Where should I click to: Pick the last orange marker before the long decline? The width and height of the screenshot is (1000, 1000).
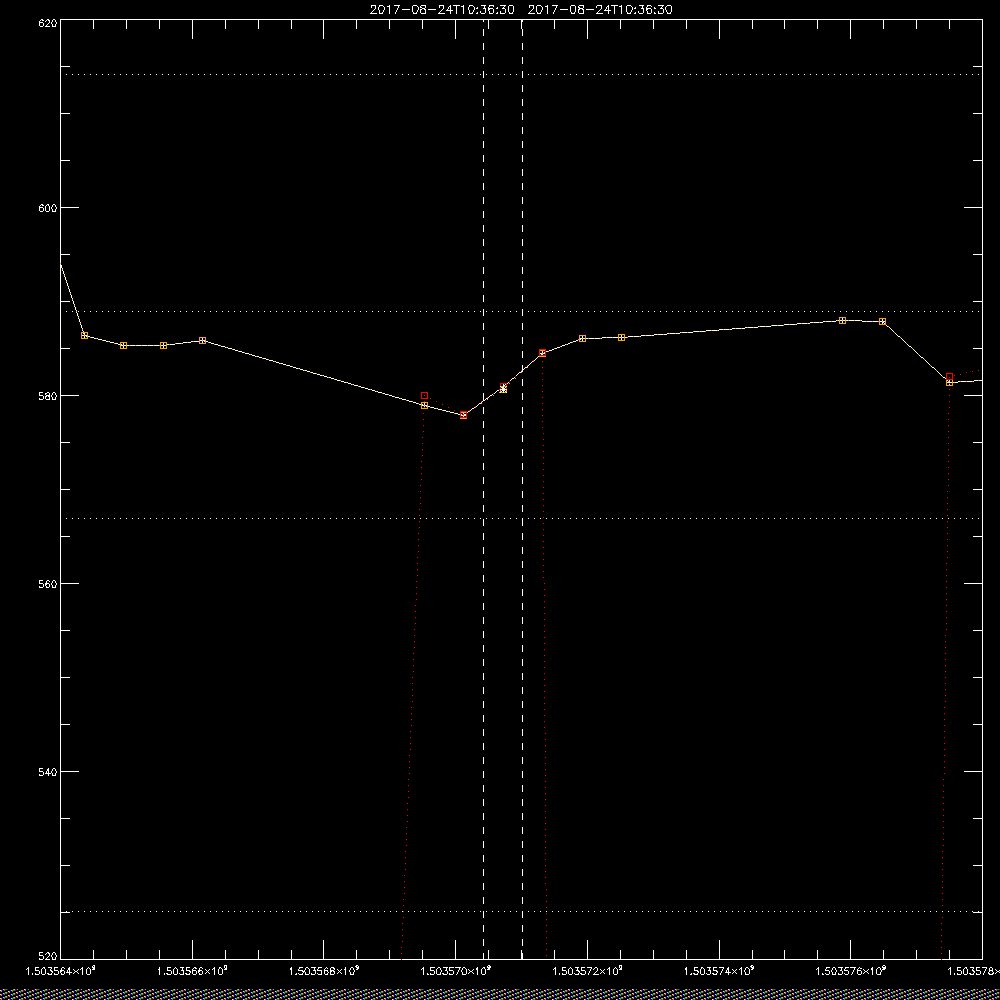click(x=203, y=341)
